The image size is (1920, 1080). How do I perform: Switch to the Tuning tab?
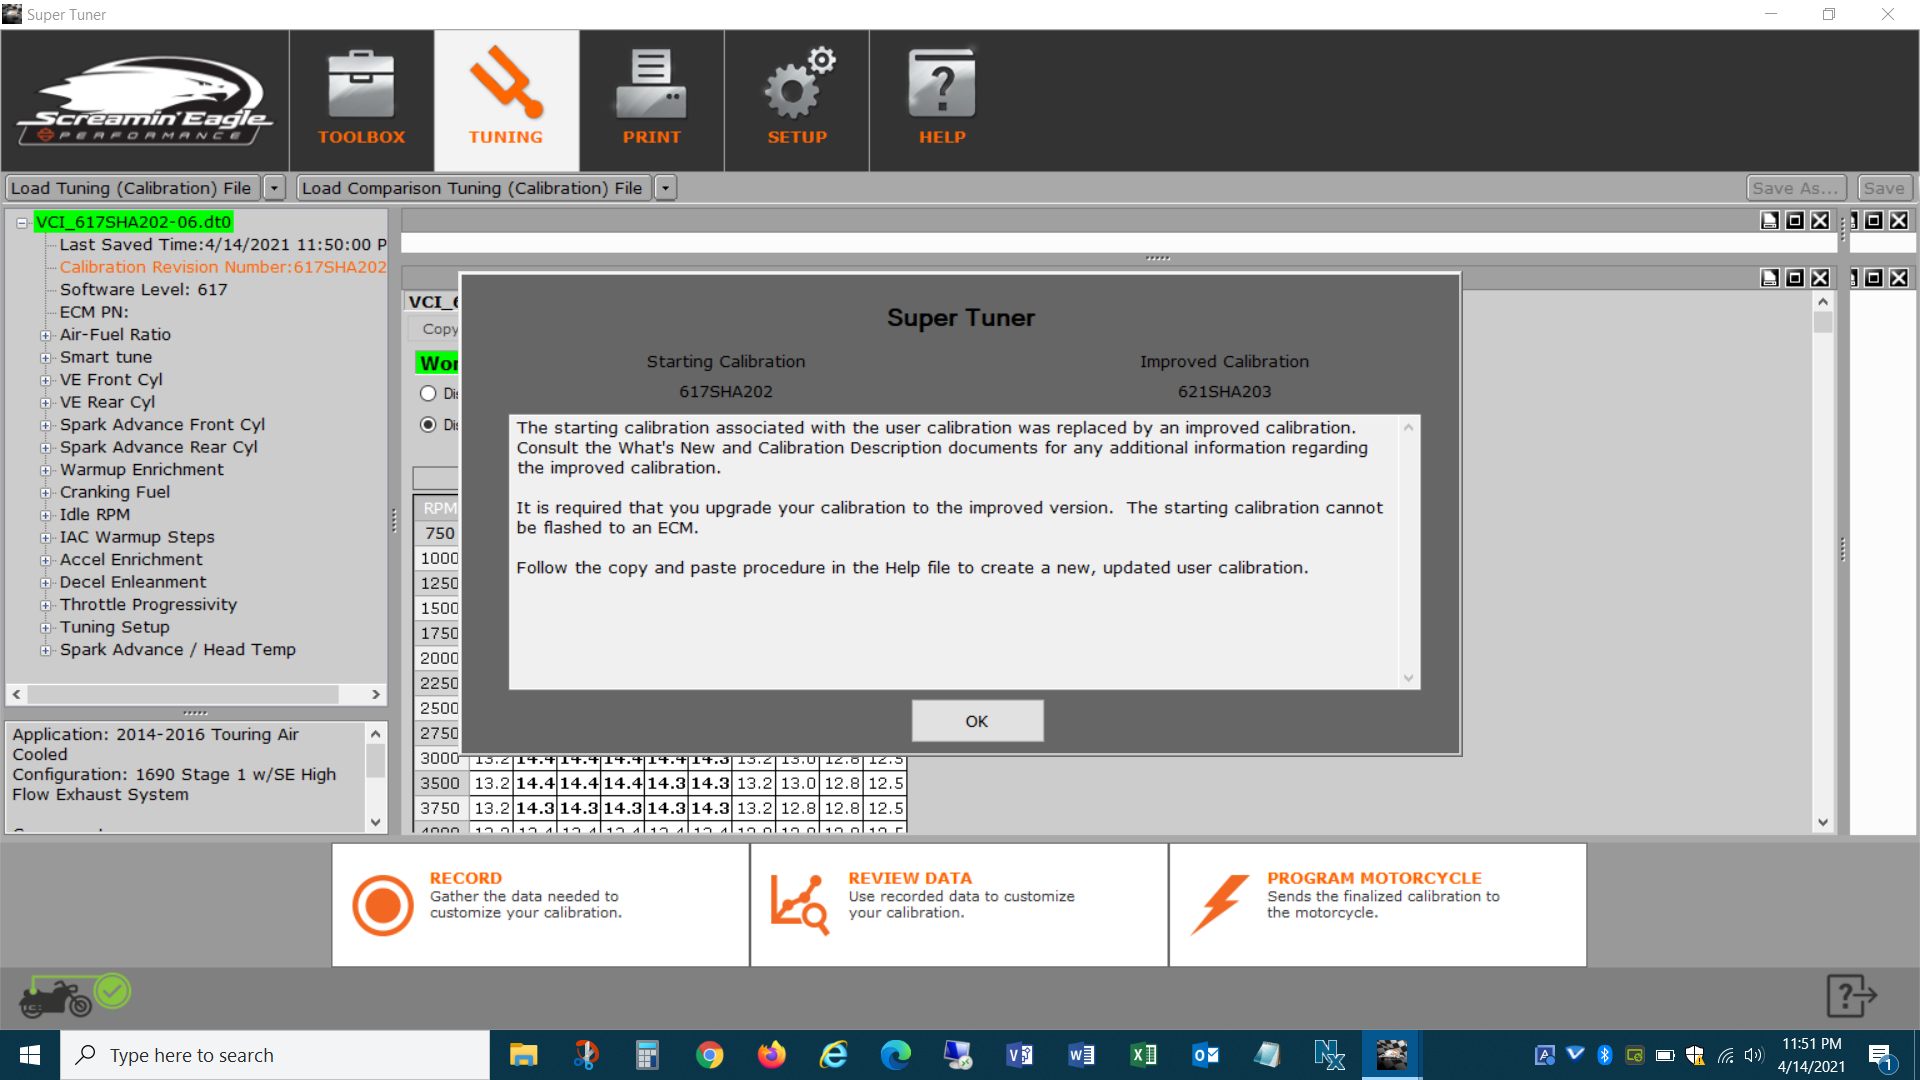[x=506, y=100]
